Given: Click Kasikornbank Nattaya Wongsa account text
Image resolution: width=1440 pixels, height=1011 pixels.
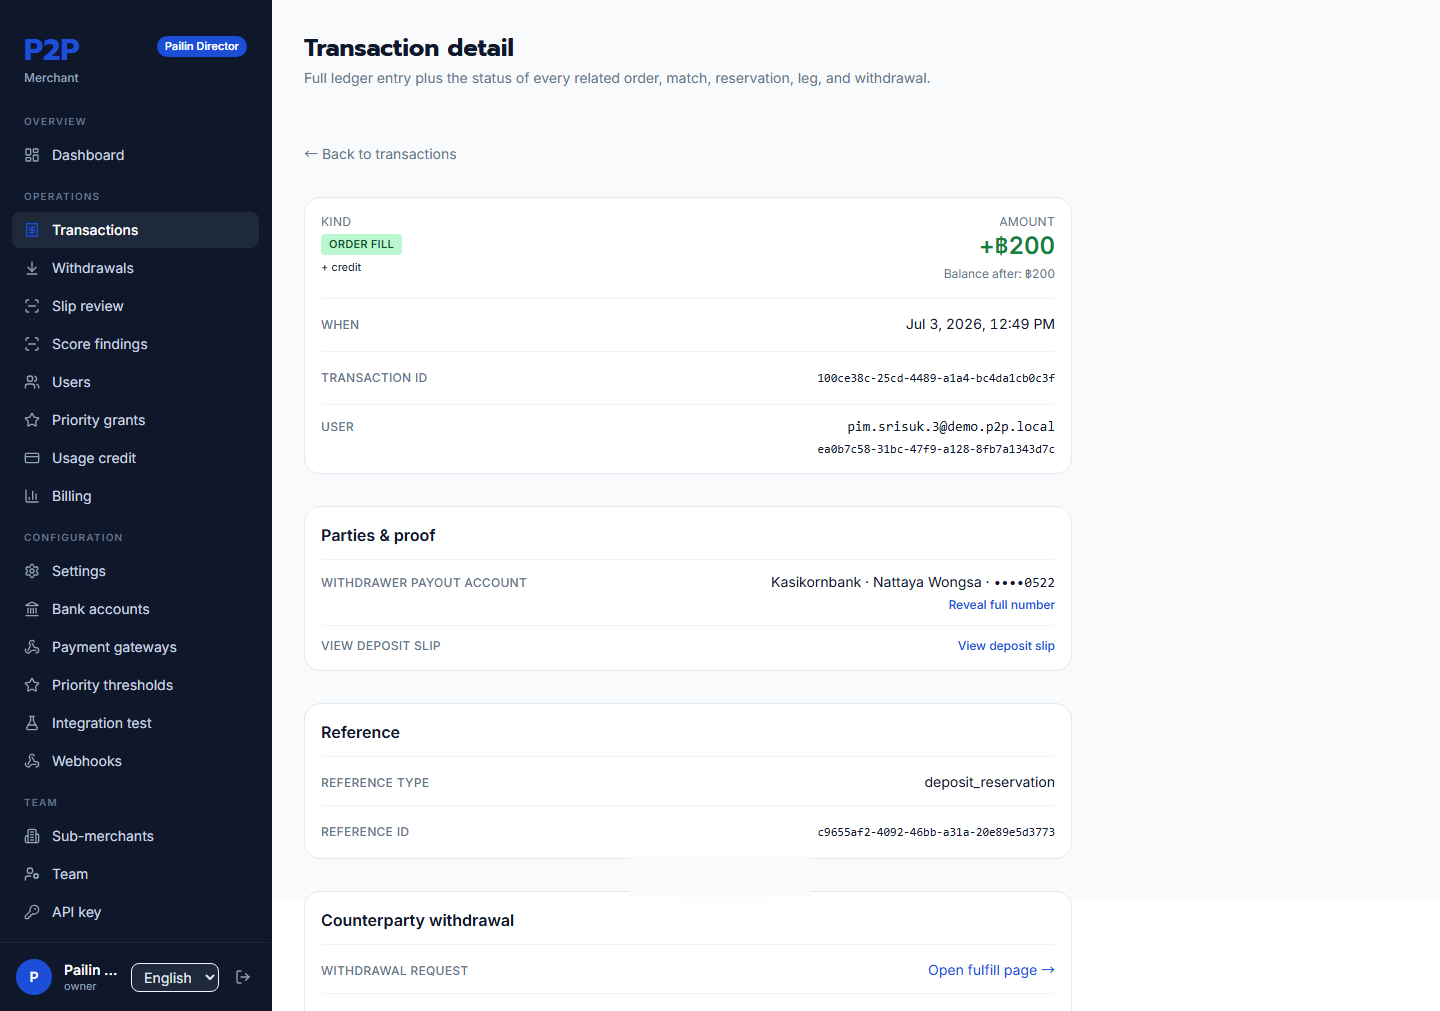Looking at the screenshot, I should (913, 582).
